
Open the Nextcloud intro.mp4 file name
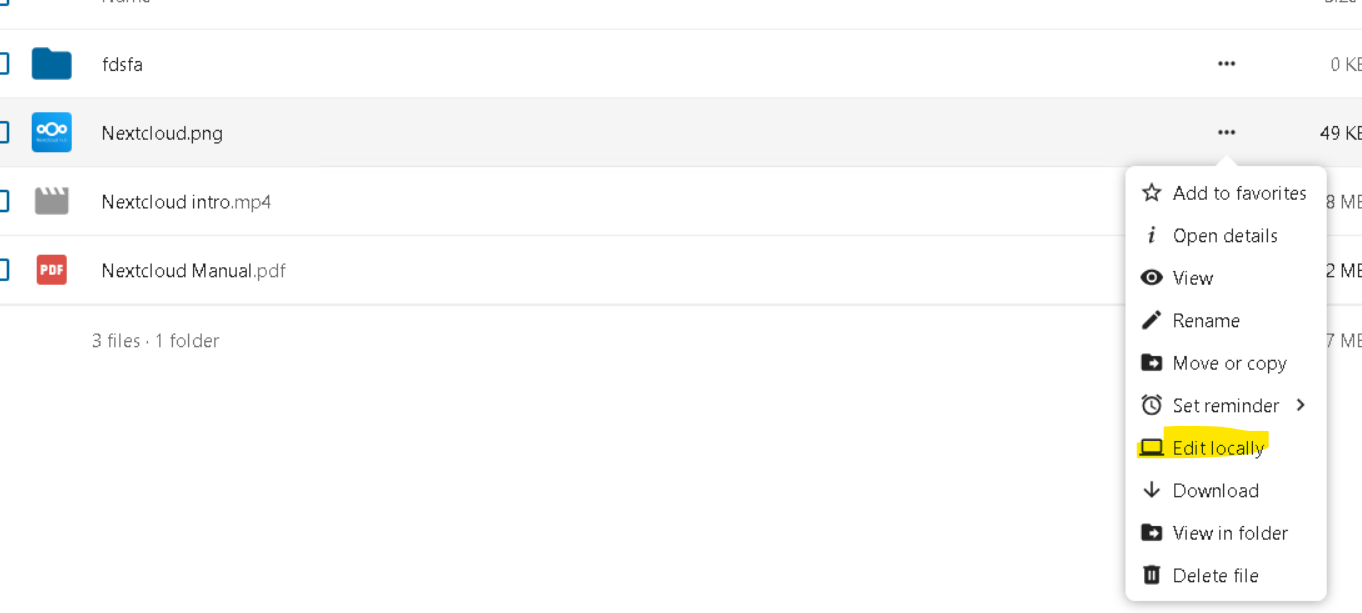pos(186,202)
